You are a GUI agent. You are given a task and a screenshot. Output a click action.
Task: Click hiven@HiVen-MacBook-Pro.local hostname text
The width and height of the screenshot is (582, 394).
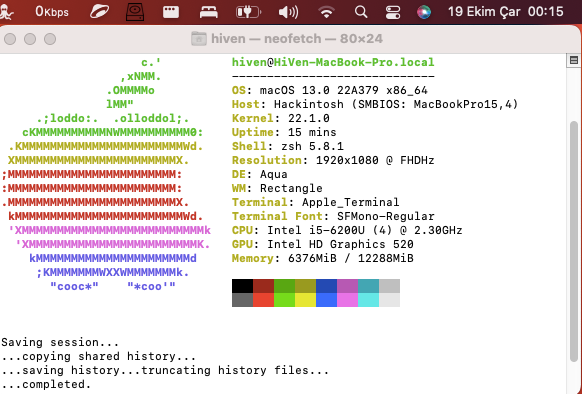333,62
